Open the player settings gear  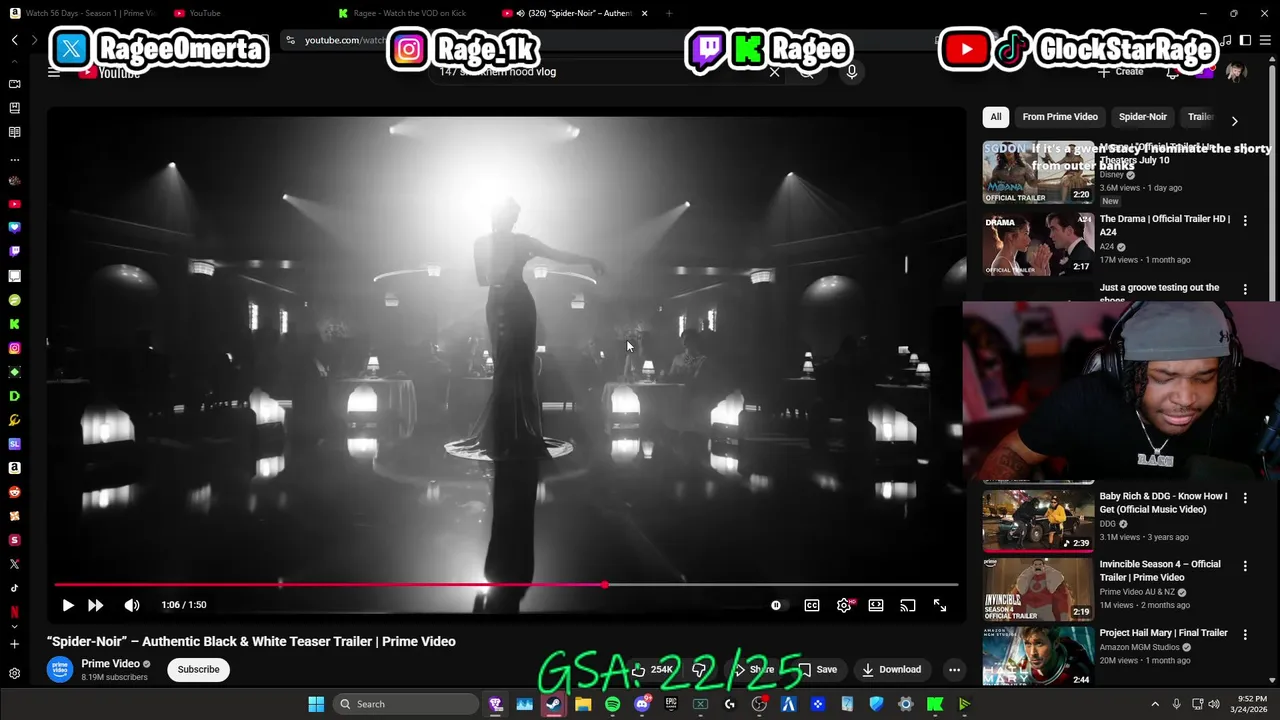point(845,605)
